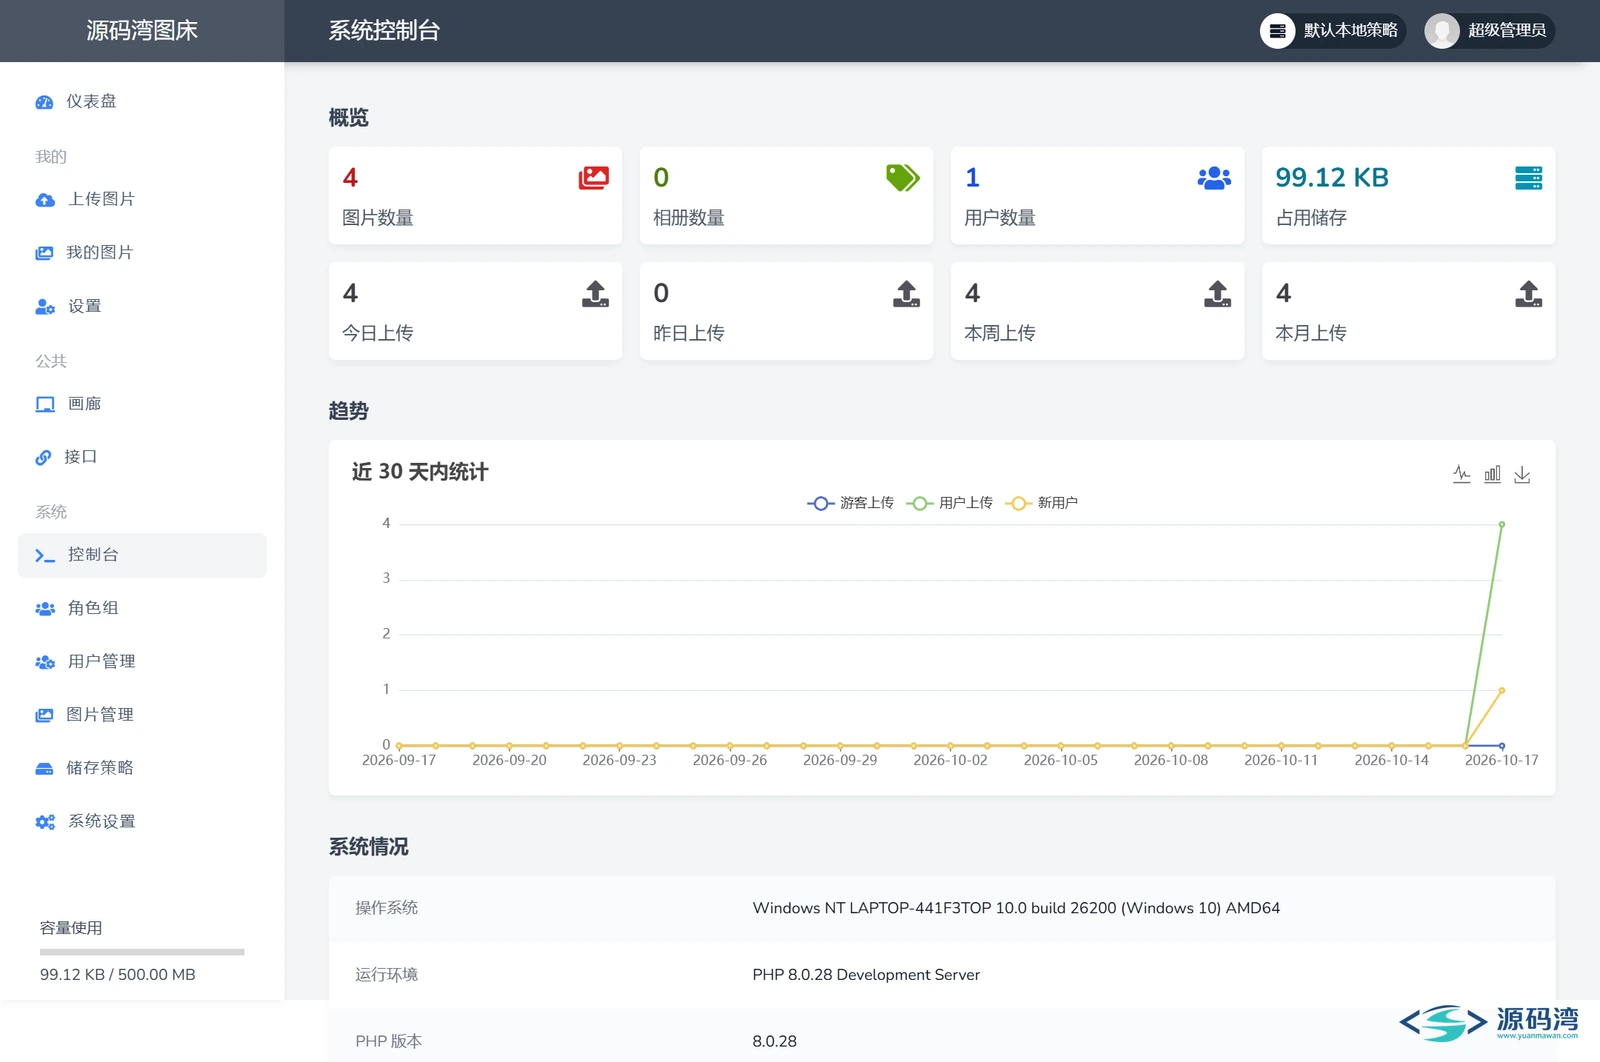Click the upload icon in 今日上传 card
Image resolution: width=1600 pixels, height=1062 pixels.
pos(595,294)
